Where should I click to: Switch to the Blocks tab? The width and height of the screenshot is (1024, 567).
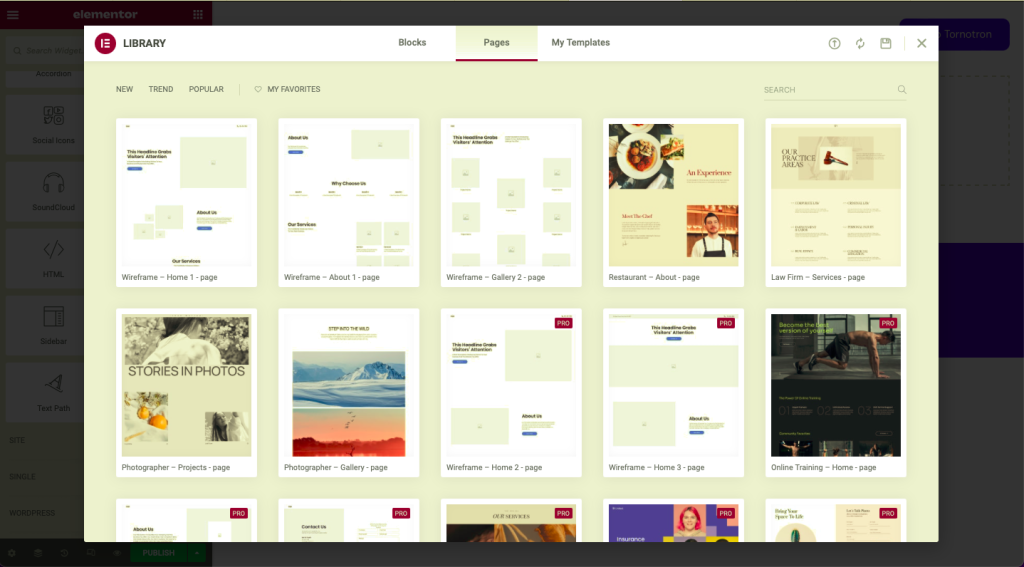(x=412, y=43)
